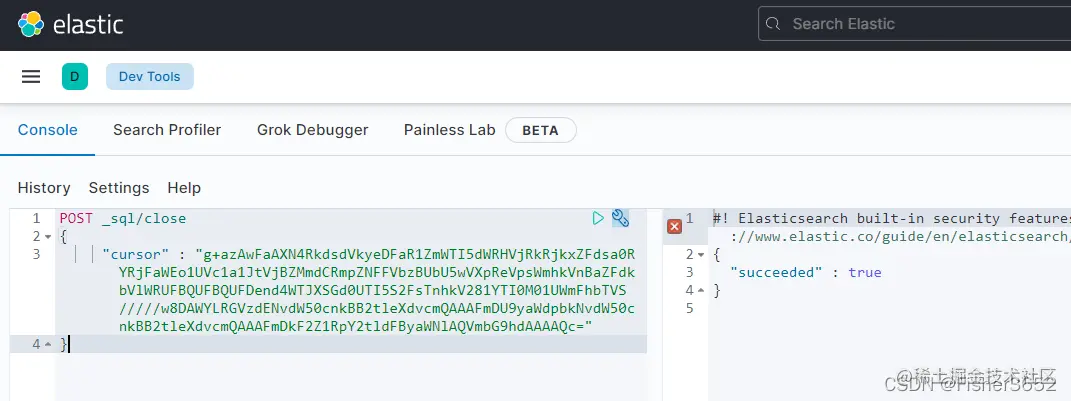
Task: Click the red error marker on response line 1
Action: click(x=674, y=226)
